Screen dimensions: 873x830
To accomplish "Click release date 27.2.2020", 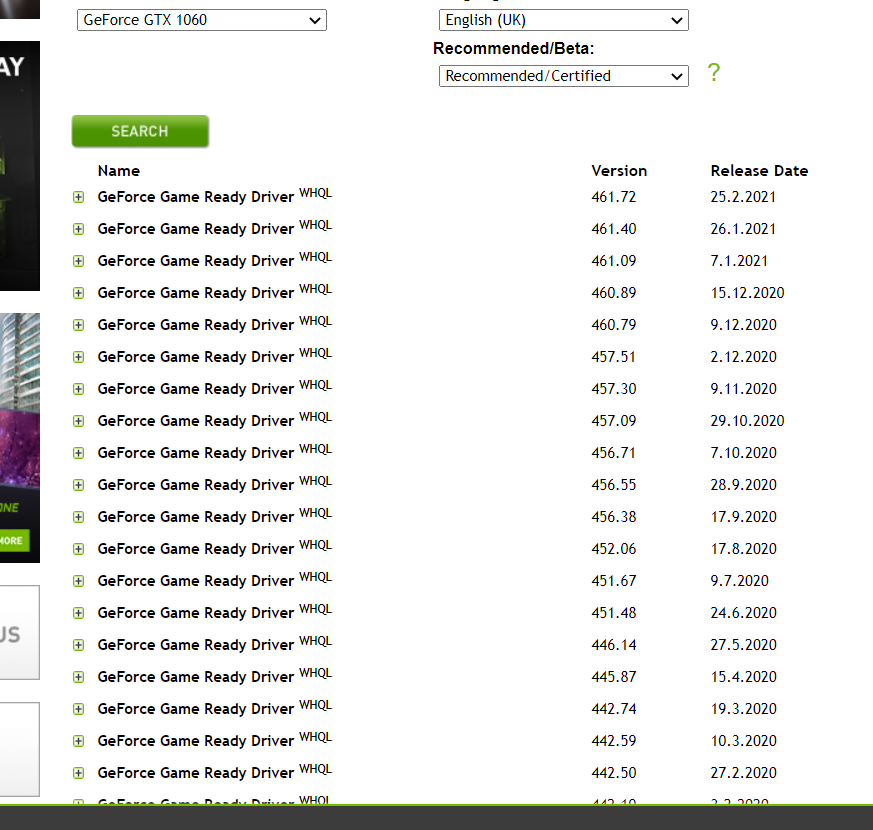I will click(x=743, y=773).
